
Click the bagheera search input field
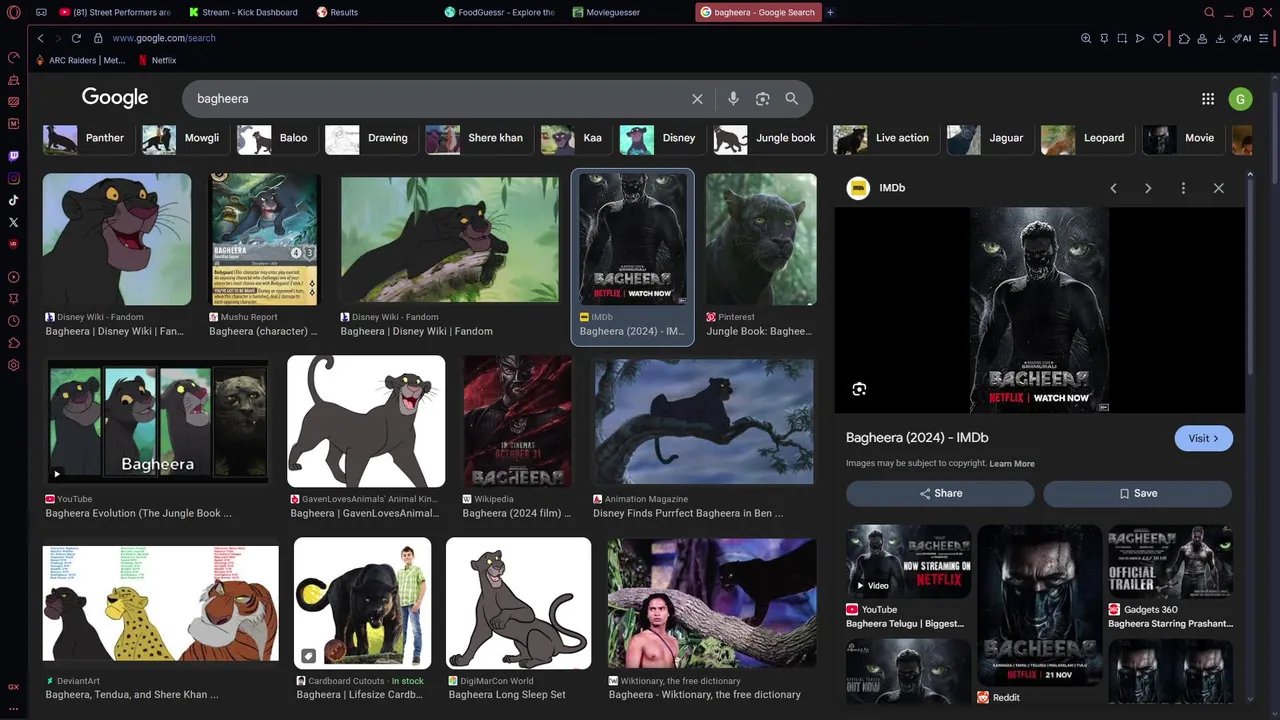click(438, 99)
